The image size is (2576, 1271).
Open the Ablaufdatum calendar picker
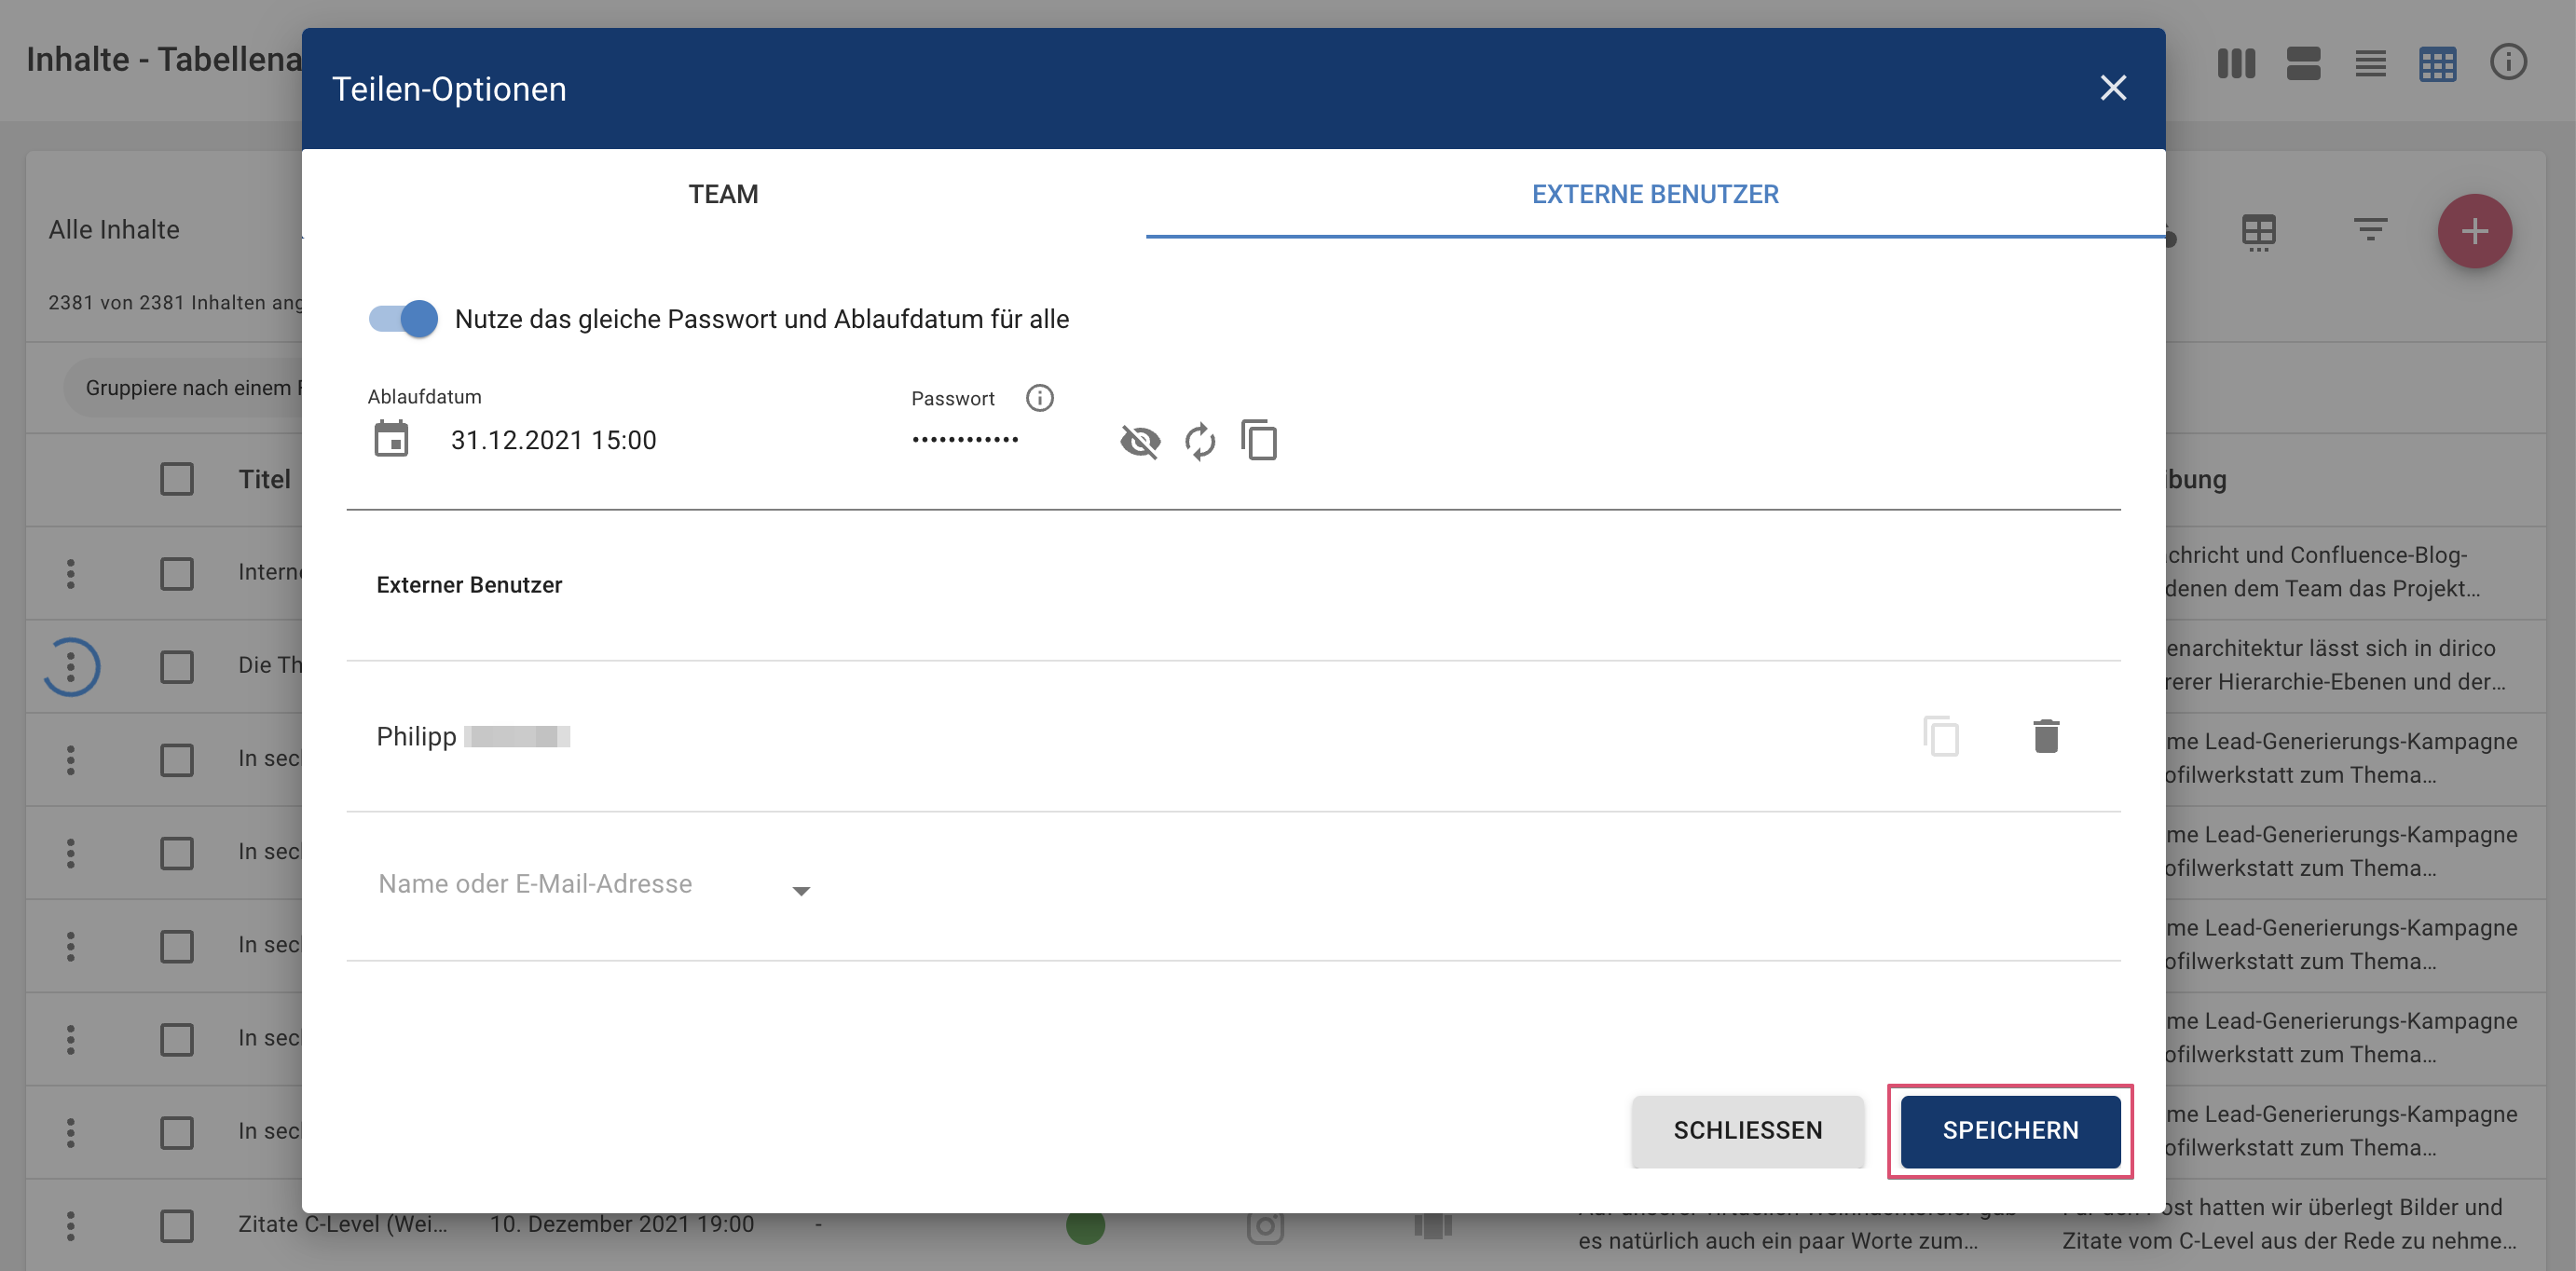pos(391,439)
